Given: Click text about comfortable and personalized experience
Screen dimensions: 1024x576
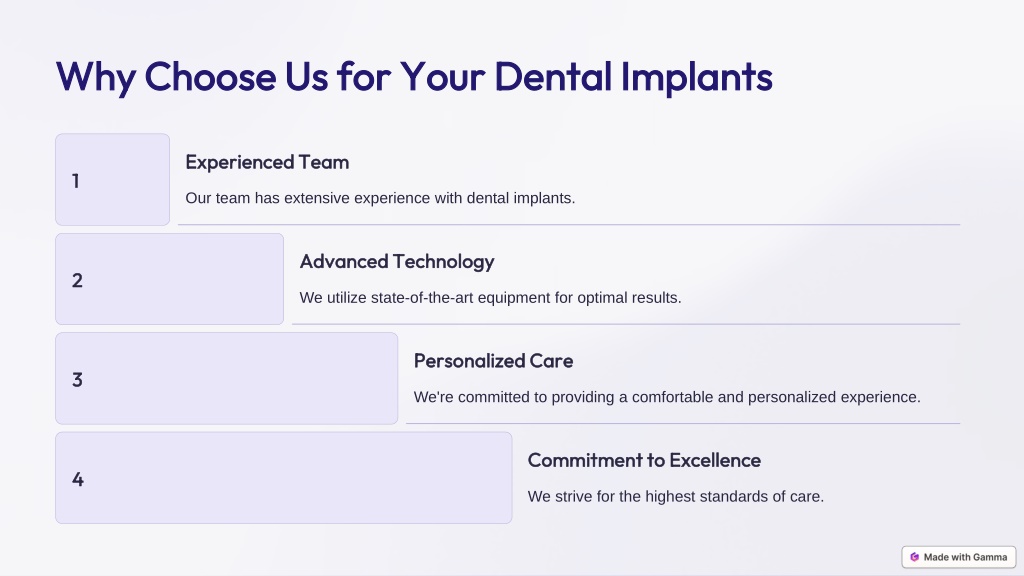Looking at the screenshot, I should point(667,397).
